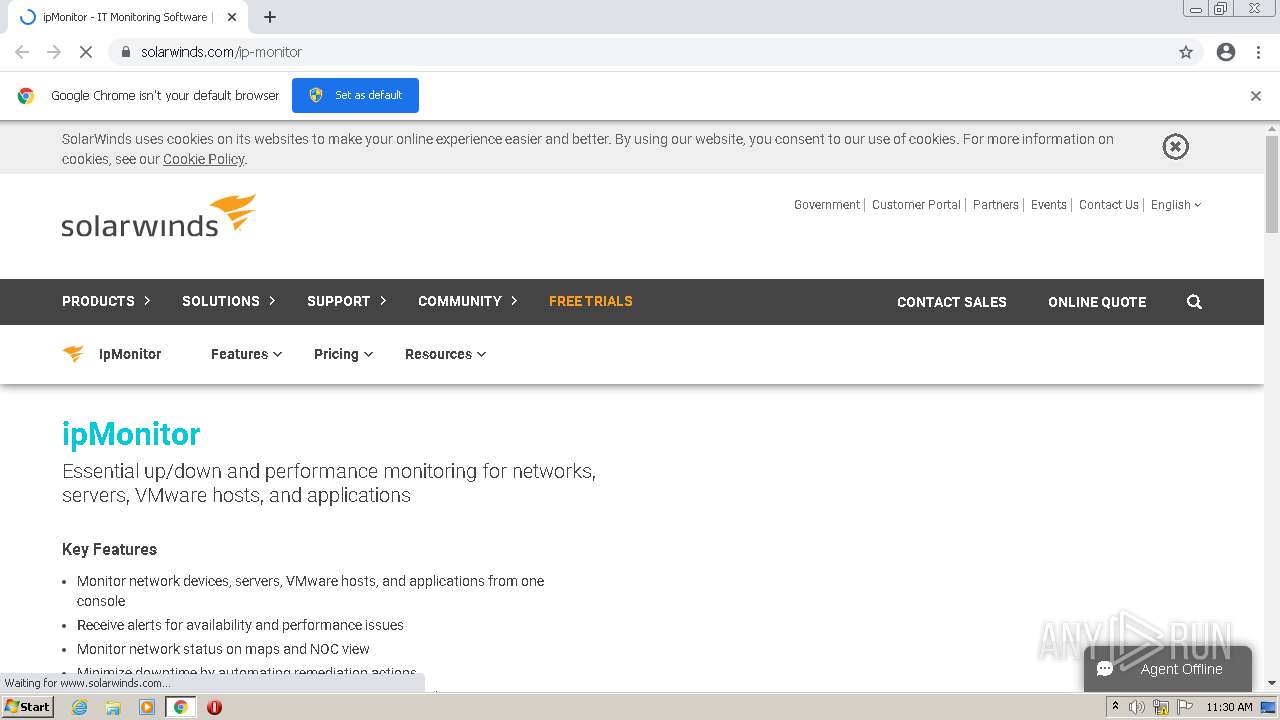Bookmark this page with the star icon
Screen dimensions: 1280x720
[x=1186, y=52]
